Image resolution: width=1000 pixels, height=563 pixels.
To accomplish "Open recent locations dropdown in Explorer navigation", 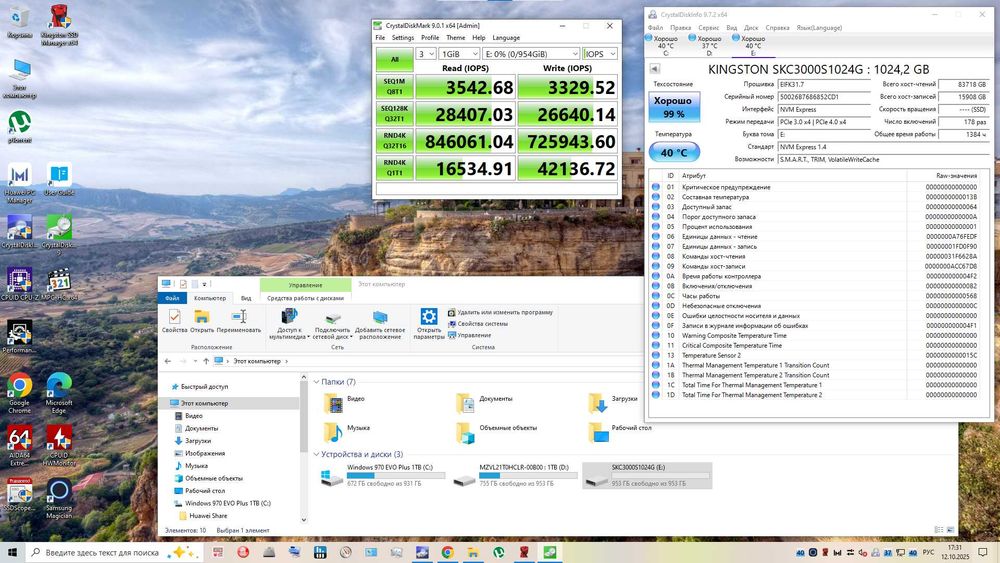I will coord(195,361).
